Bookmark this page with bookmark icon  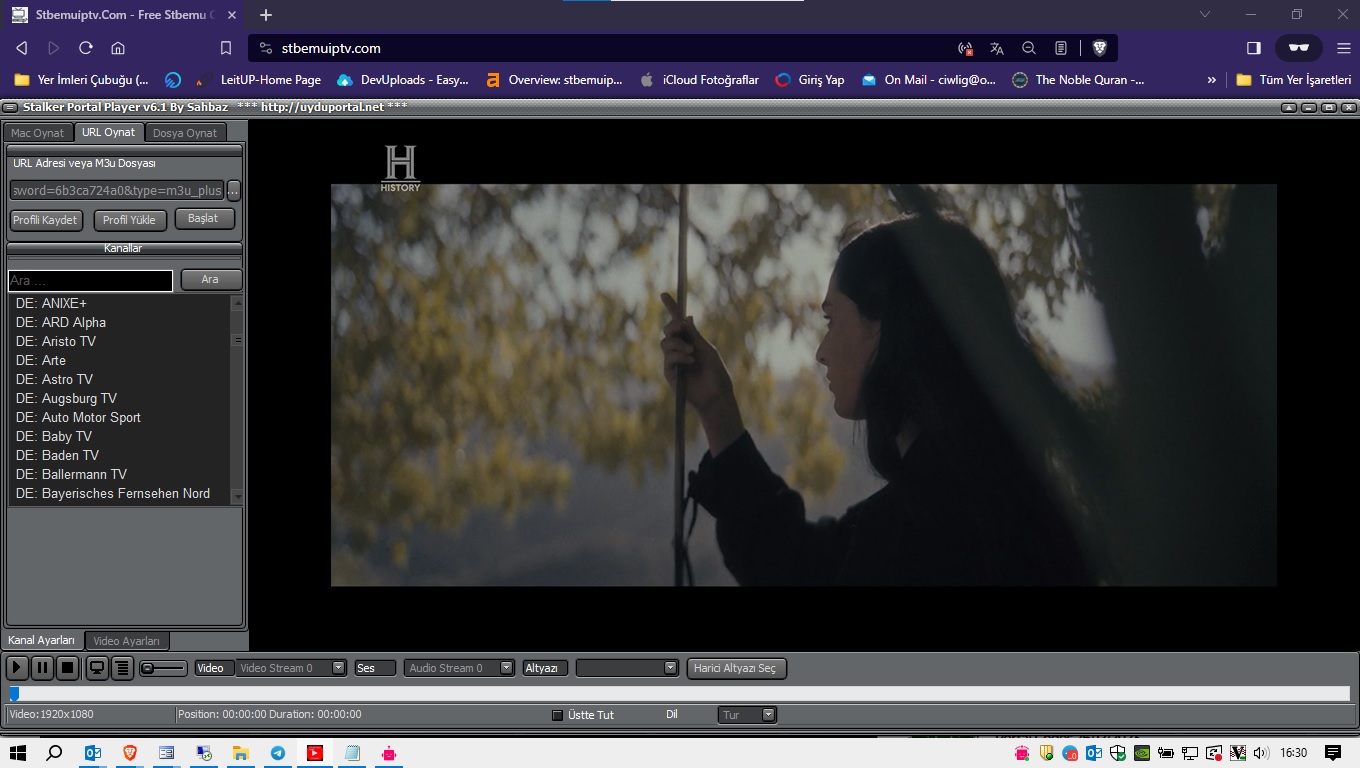coord(226,48)
